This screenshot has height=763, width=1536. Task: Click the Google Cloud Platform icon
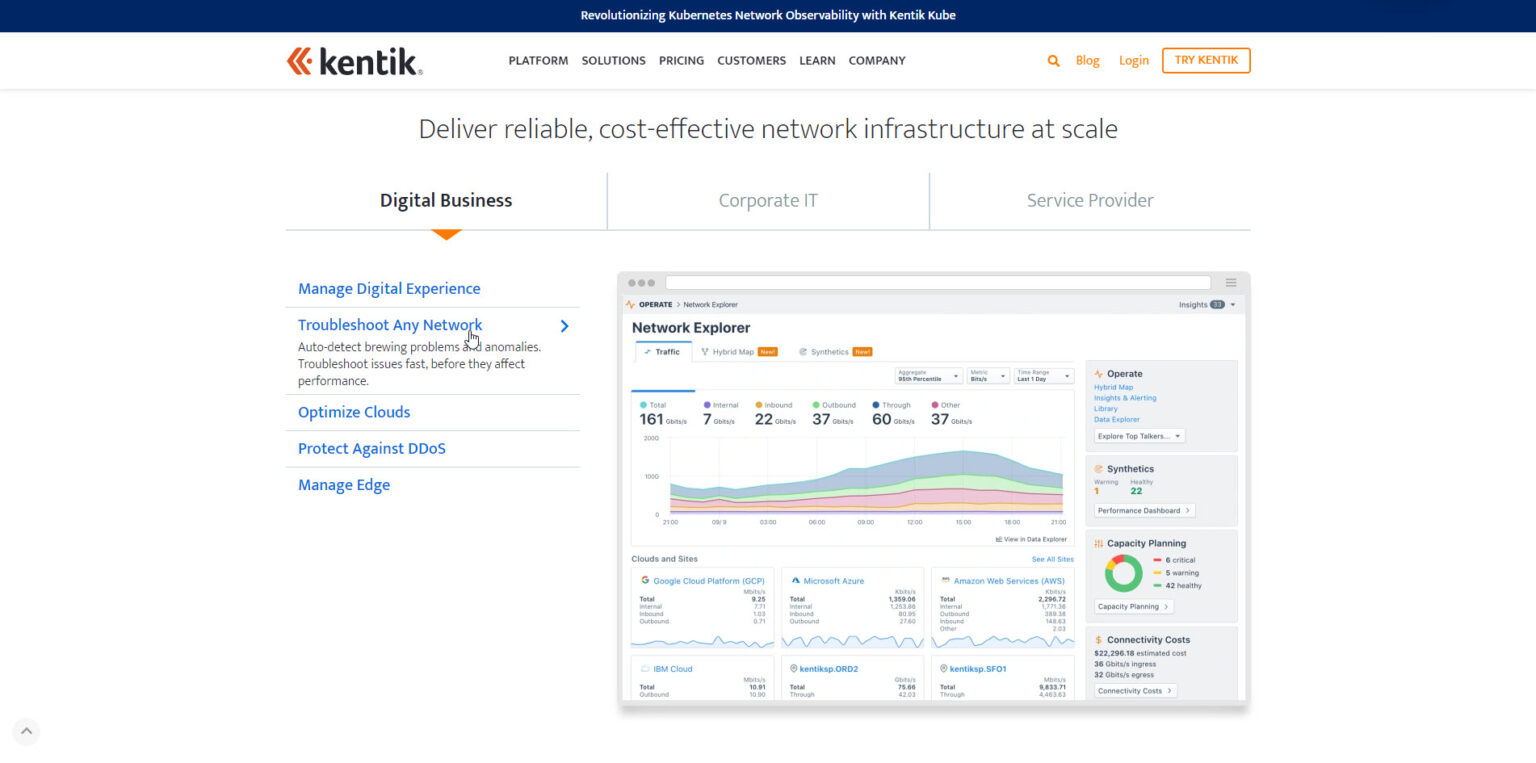coord(645,580)
